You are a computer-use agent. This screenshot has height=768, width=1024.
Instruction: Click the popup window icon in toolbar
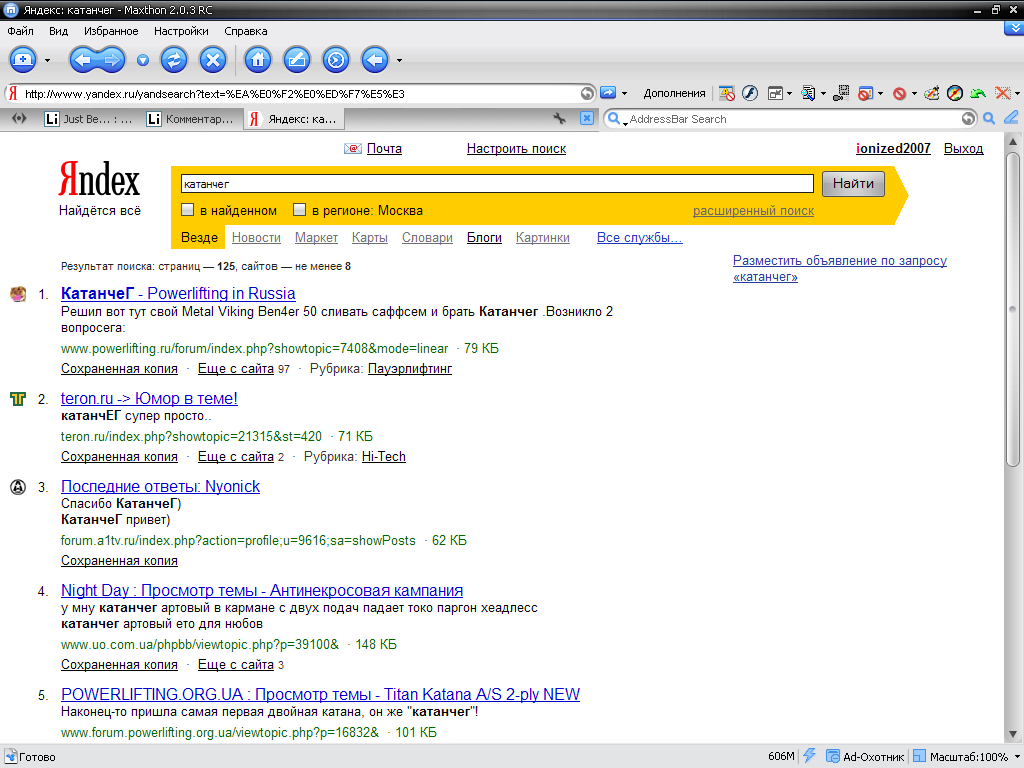tap(775, 93)
